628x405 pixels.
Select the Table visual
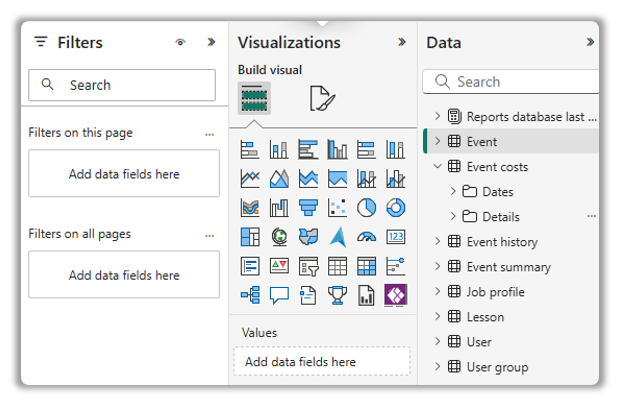[337, 266]
